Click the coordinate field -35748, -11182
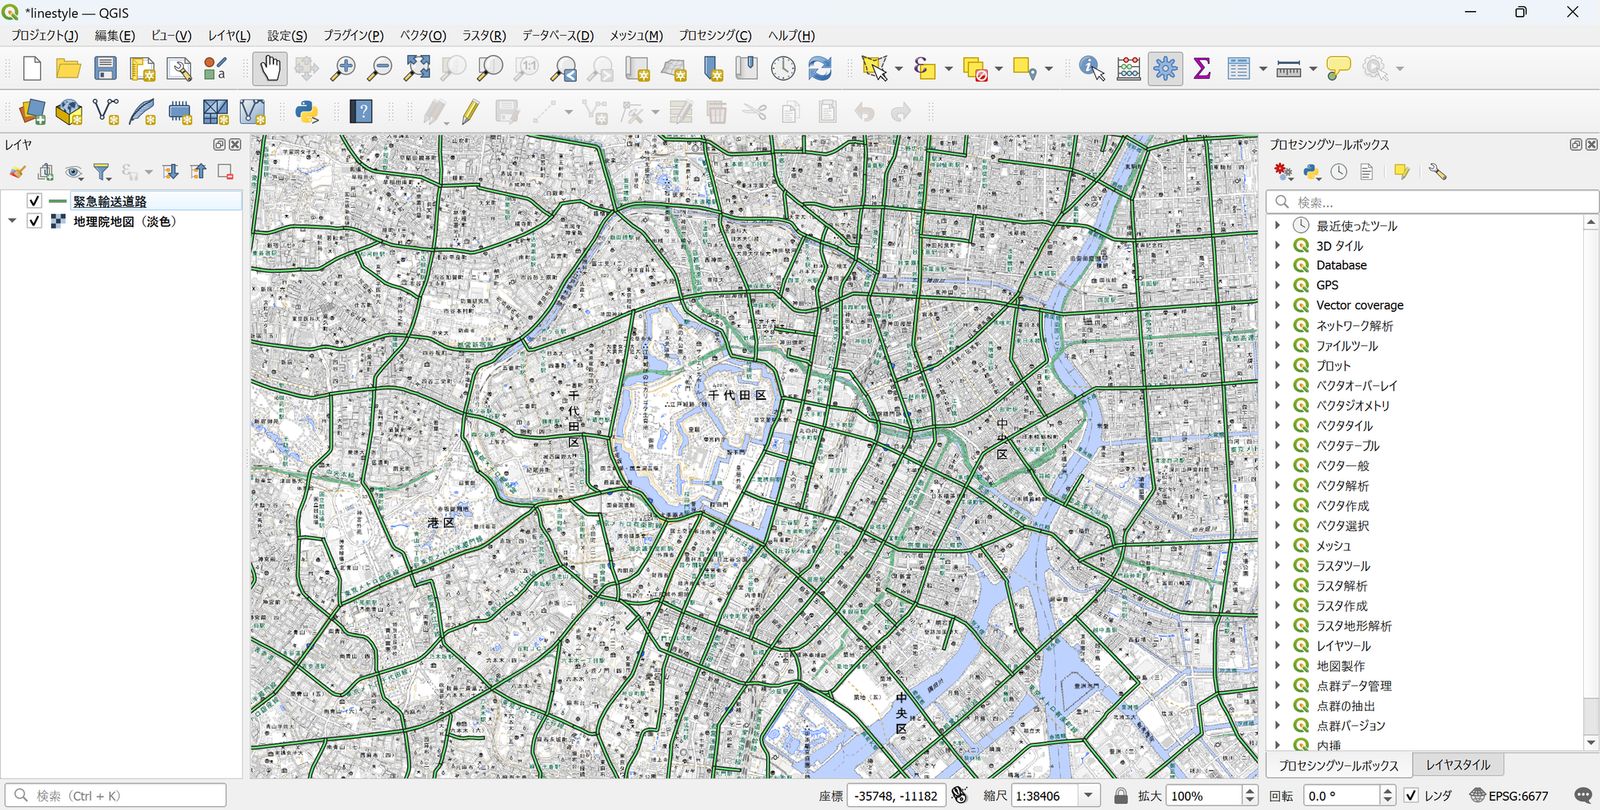Viewport: 1600px width, 810px height. (896, 796)
